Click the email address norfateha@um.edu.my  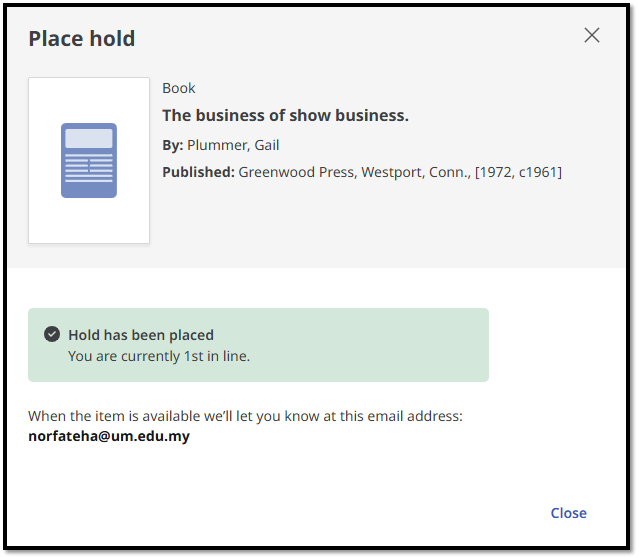[109, 436]
